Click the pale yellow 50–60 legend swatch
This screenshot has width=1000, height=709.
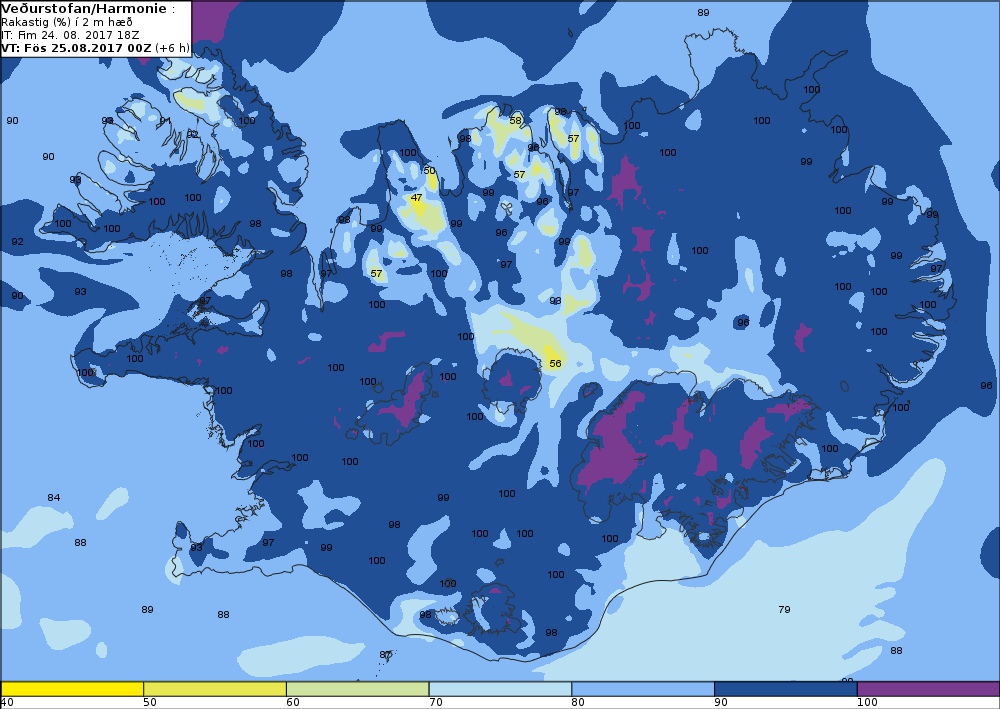click(x=215, y=689)
